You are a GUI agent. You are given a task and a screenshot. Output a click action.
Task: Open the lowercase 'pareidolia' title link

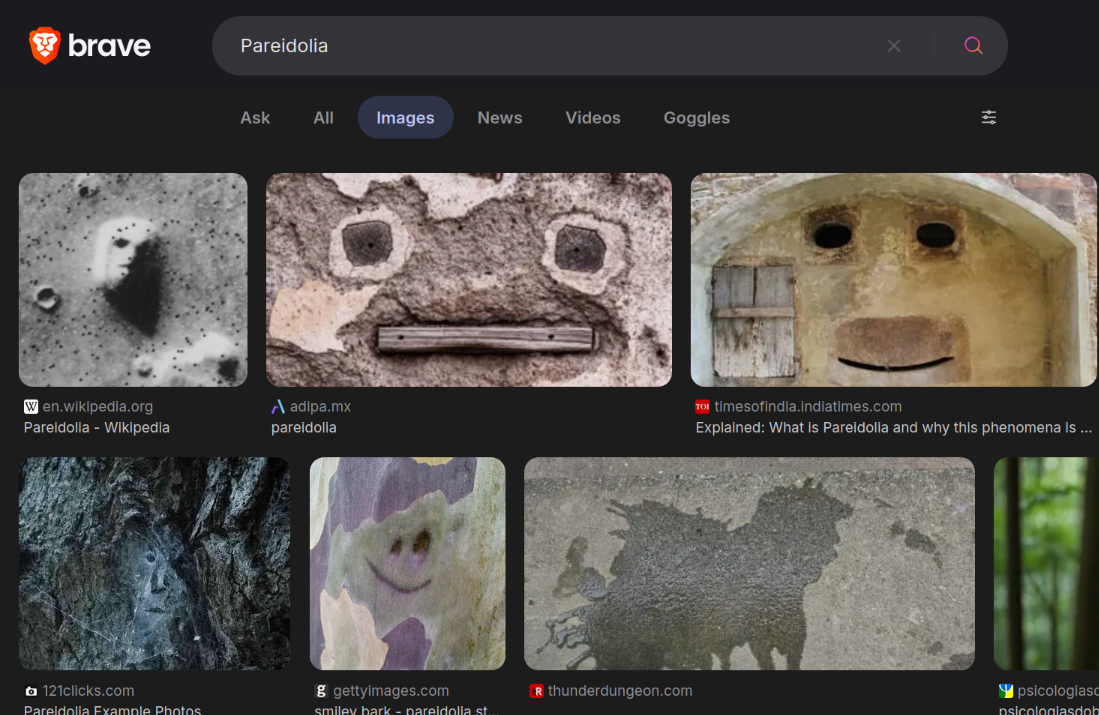[303, 428]
